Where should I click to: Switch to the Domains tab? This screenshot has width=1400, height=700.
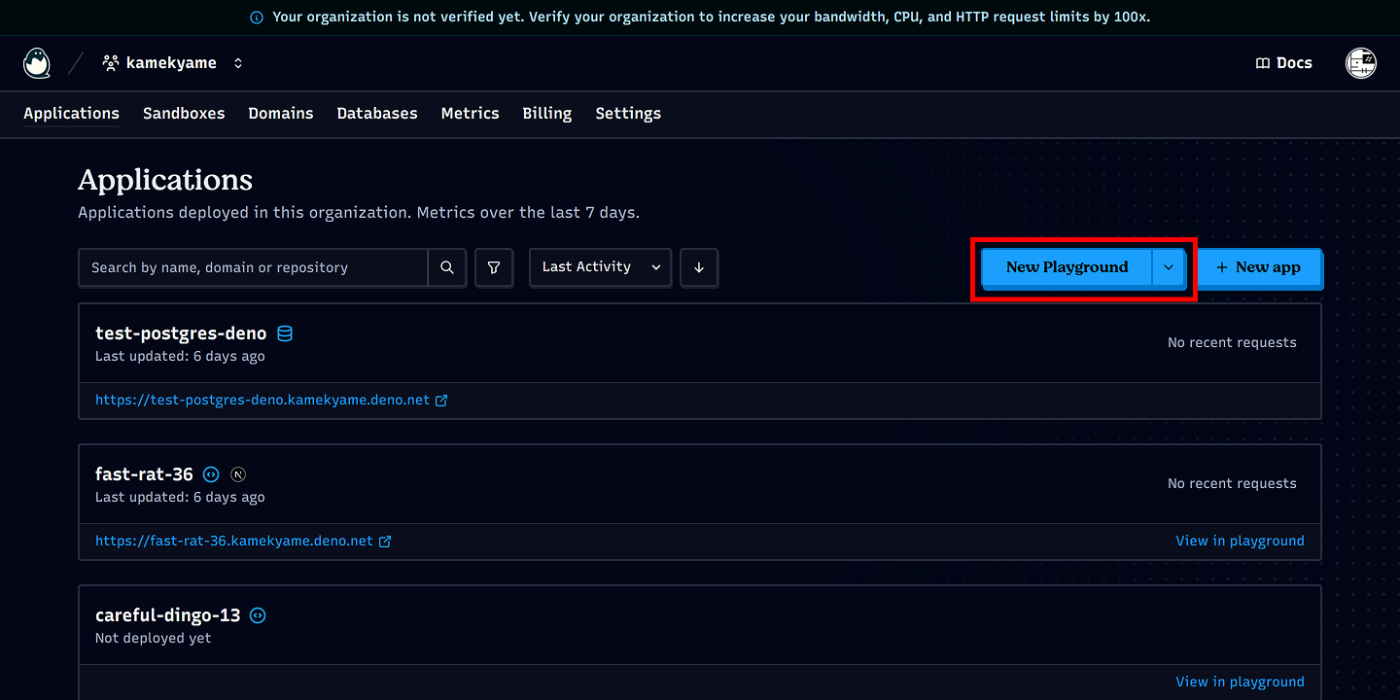click(281, 113)
